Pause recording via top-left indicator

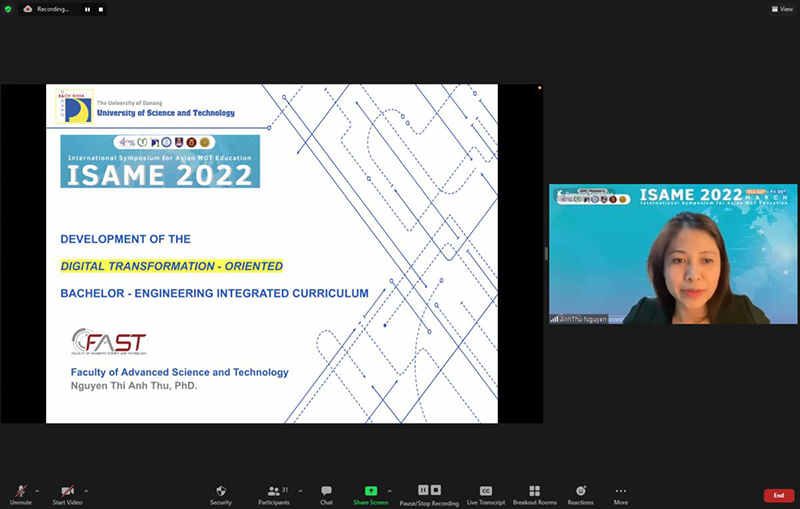tap(87, 9)
